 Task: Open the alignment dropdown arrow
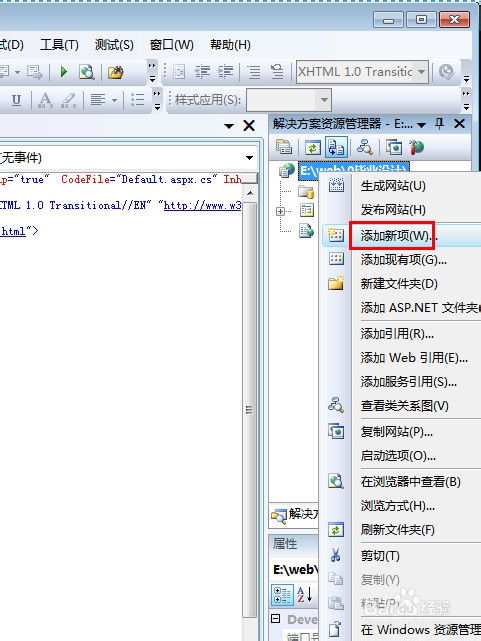(114, 100)
